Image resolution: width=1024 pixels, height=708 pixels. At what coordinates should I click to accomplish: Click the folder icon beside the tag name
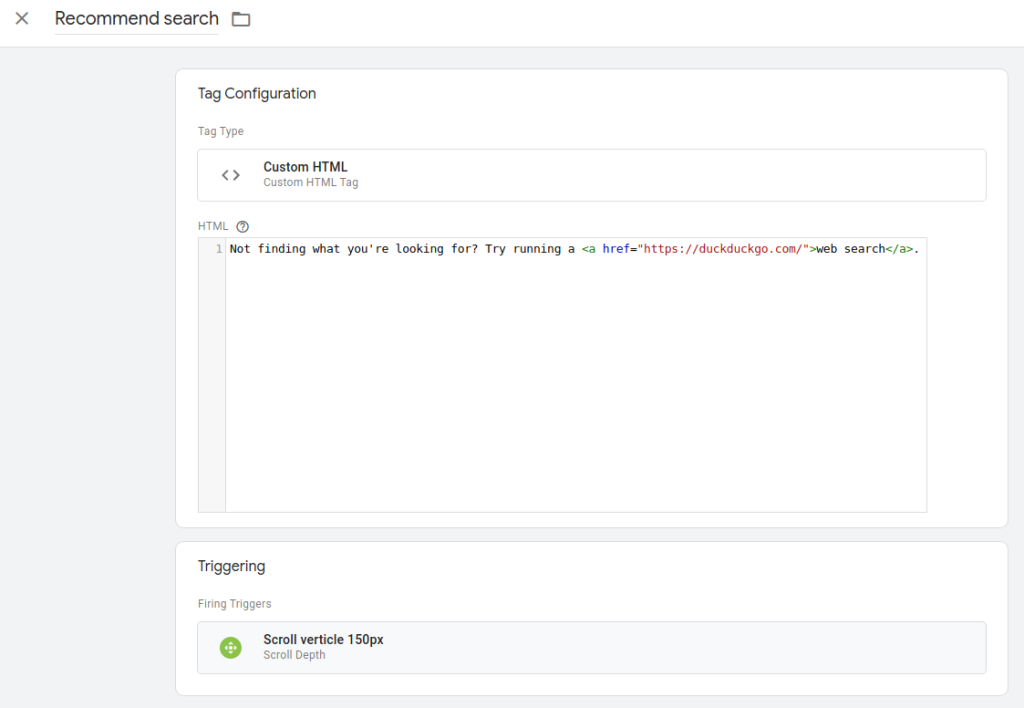(x=241, y=19)
